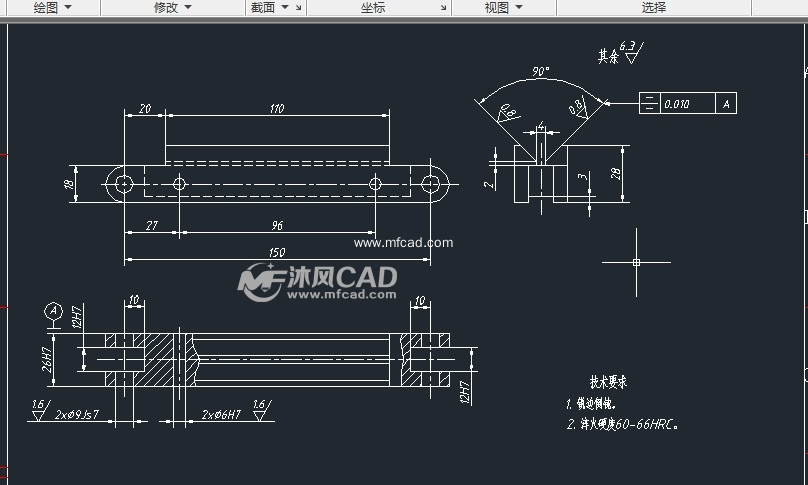Image resolution: width=808 pixels, height=485 pixels.
Task: Click the 沐风CAD watermark logo
Action: point(318,280)
